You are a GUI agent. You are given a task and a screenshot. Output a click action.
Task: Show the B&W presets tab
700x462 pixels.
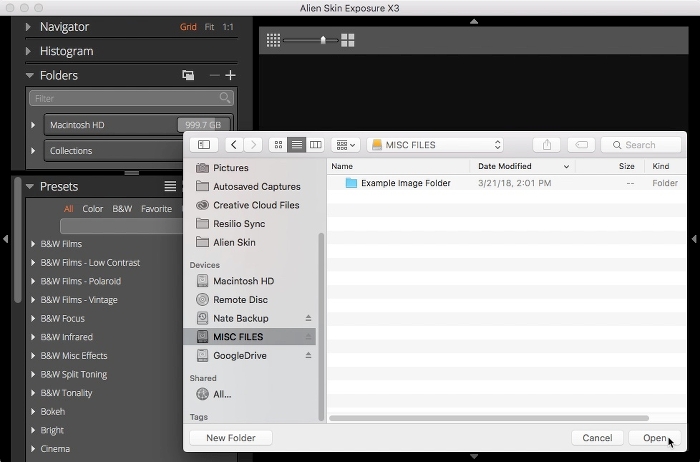pyautogui.click(x=122, y=209)
